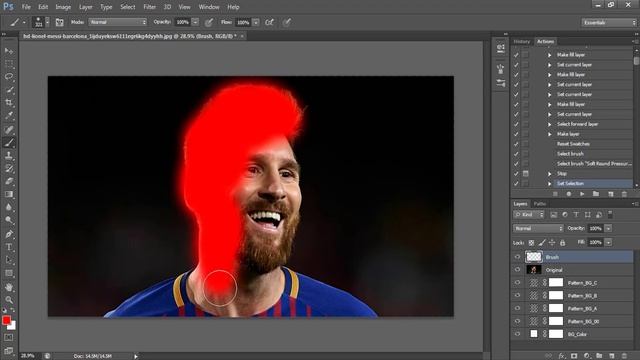Hide the Brush layer

click(518, 257)
